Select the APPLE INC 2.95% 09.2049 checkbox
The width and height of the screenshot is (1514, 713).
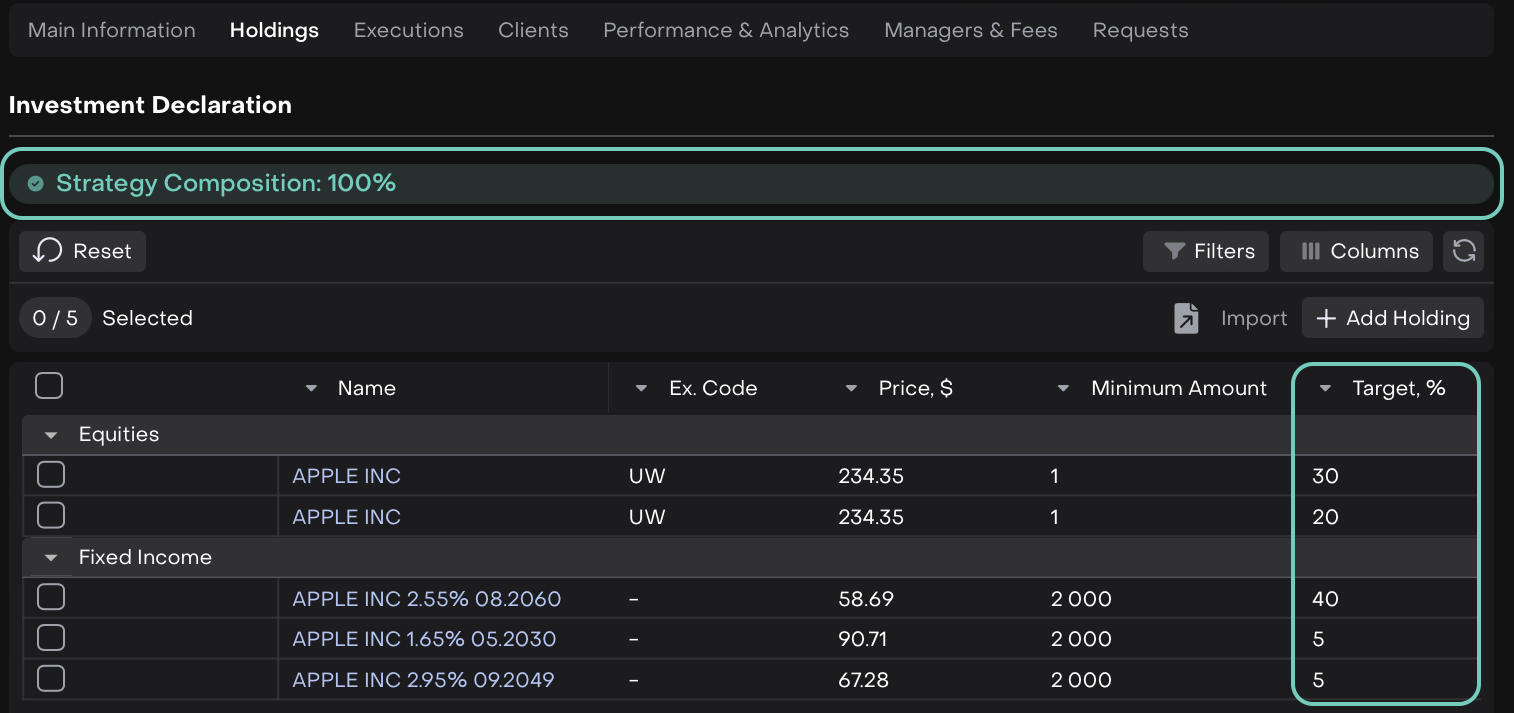point(51,679)
